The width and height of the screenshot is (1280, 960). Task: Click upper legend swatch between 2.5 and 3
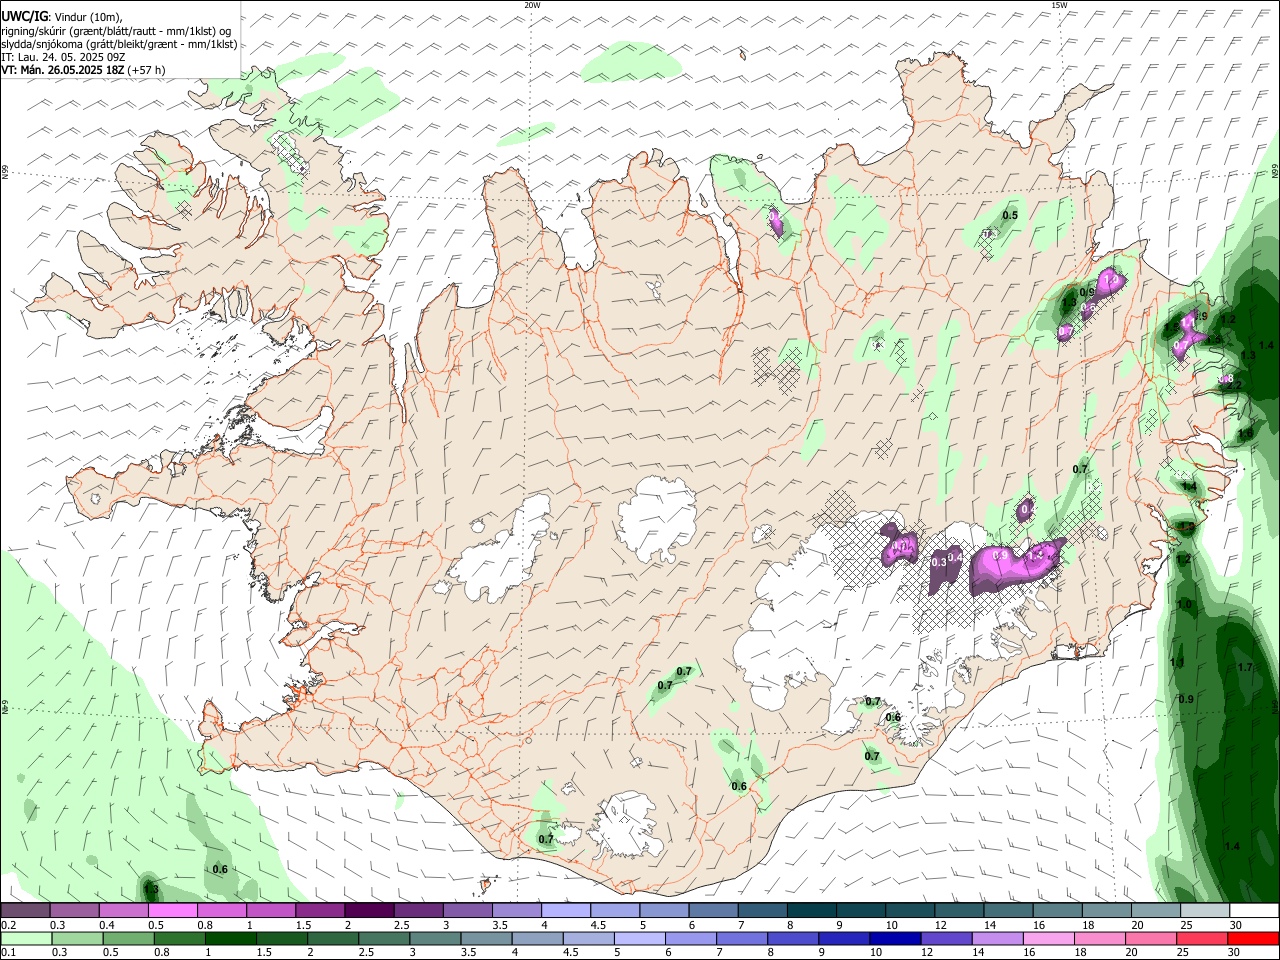pos(418,911)
